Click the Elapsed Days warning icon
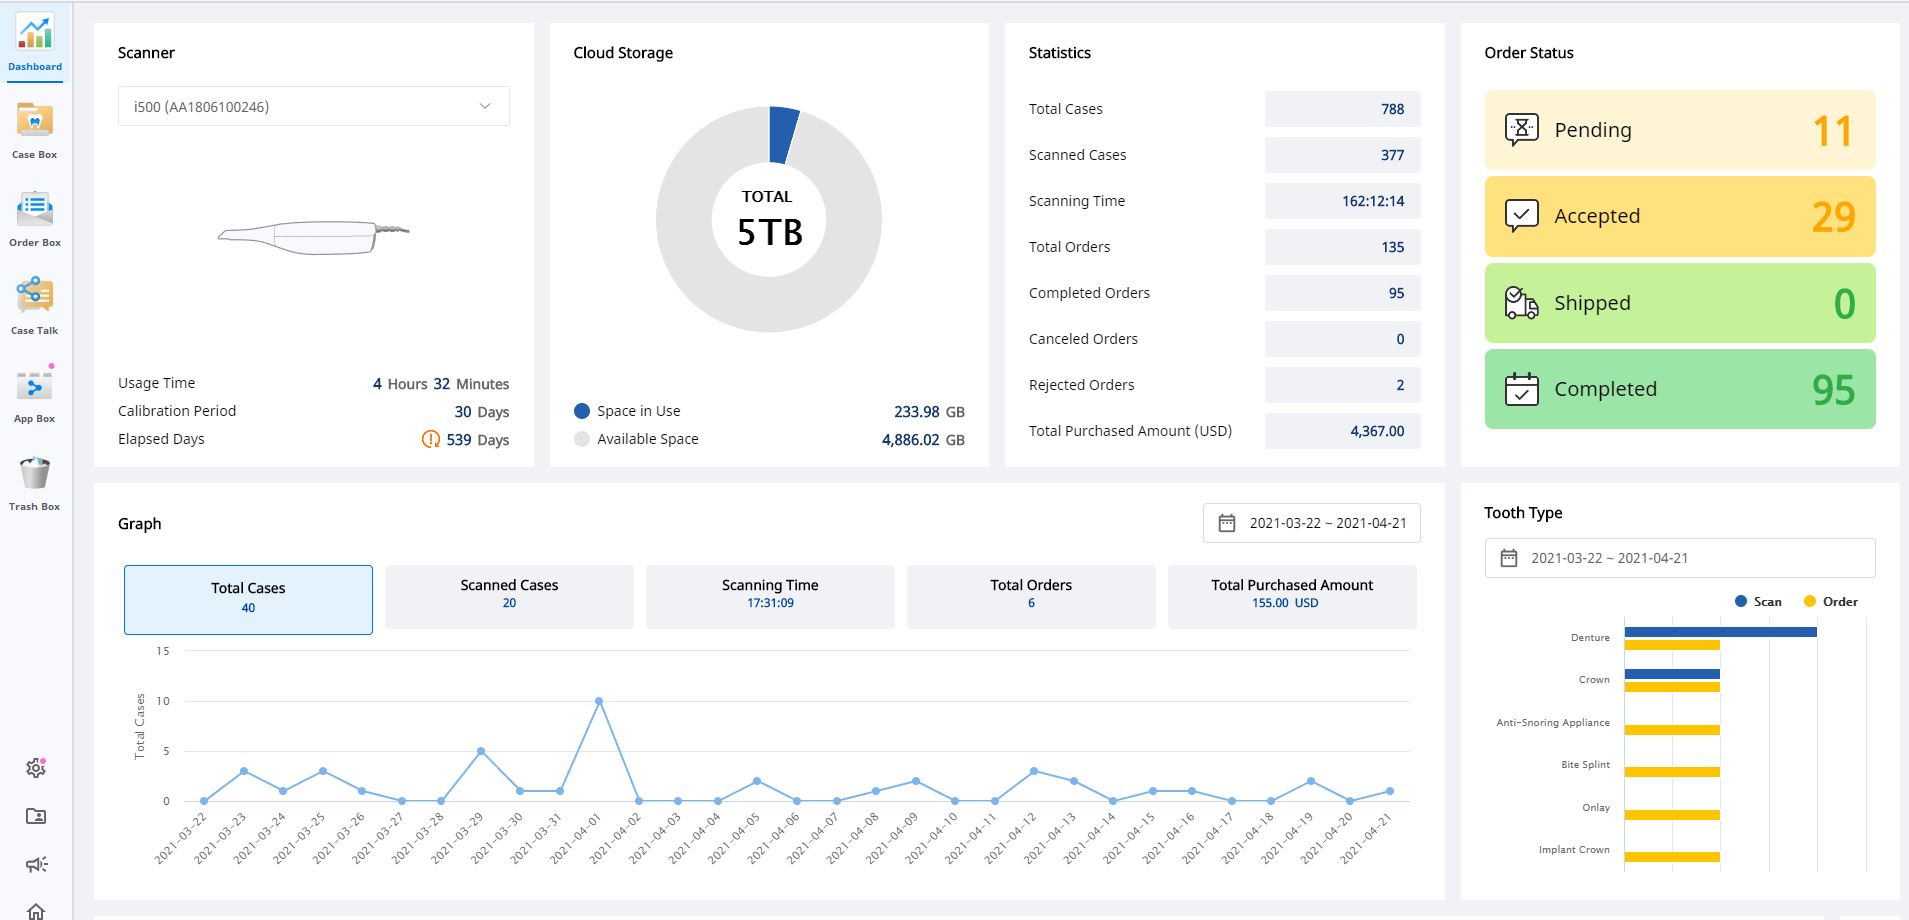This screenshot has height=920, width=1909. click(x=431, y=439)
